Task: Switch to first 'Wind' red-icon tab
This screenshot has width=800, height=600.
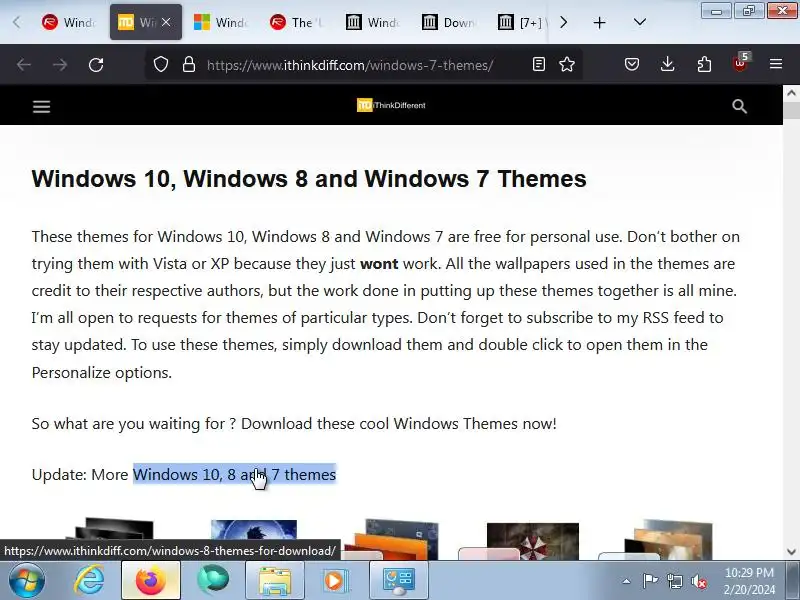Action: (x=69, y=22)
